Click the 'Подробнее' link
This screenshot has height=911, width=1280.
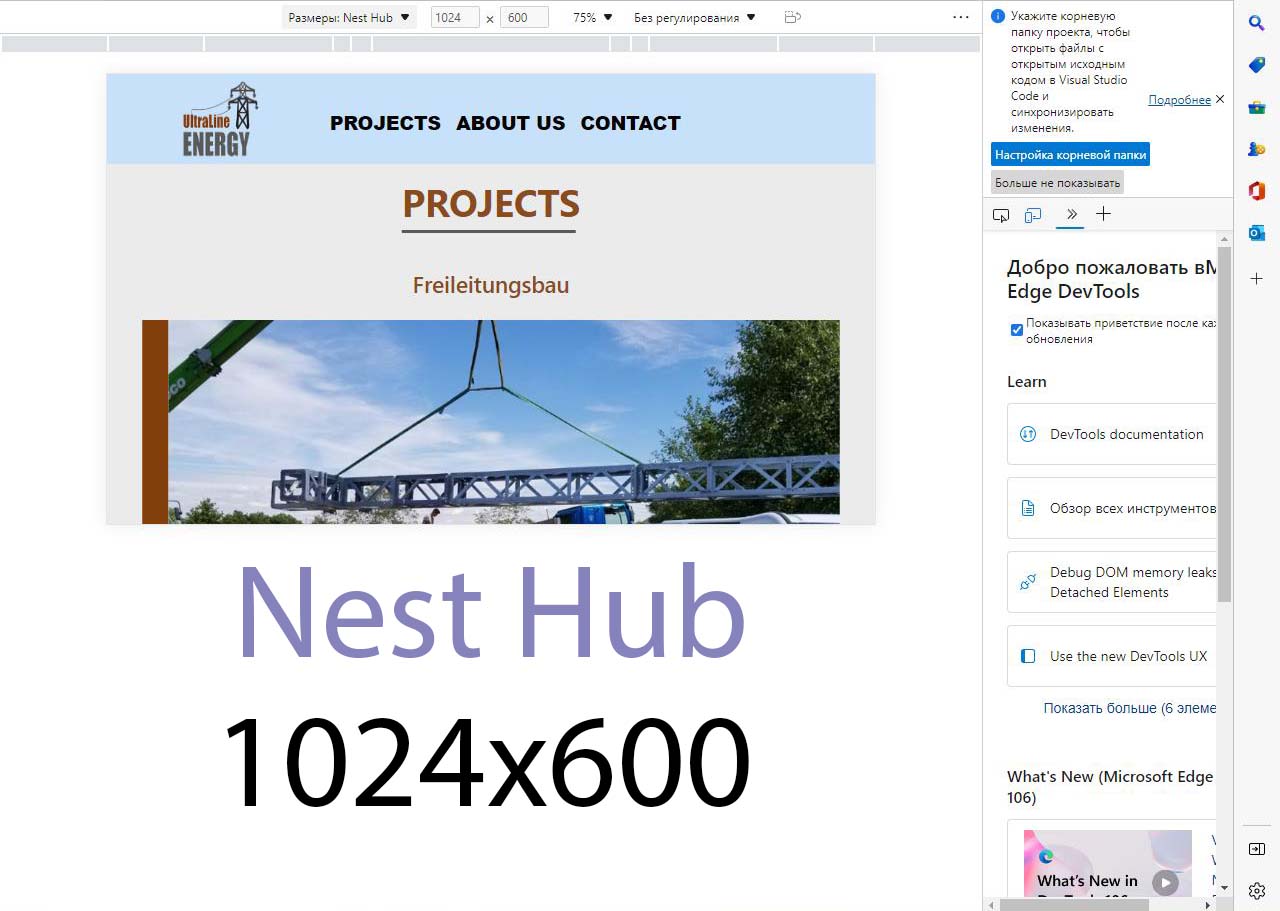(1179, 100)
